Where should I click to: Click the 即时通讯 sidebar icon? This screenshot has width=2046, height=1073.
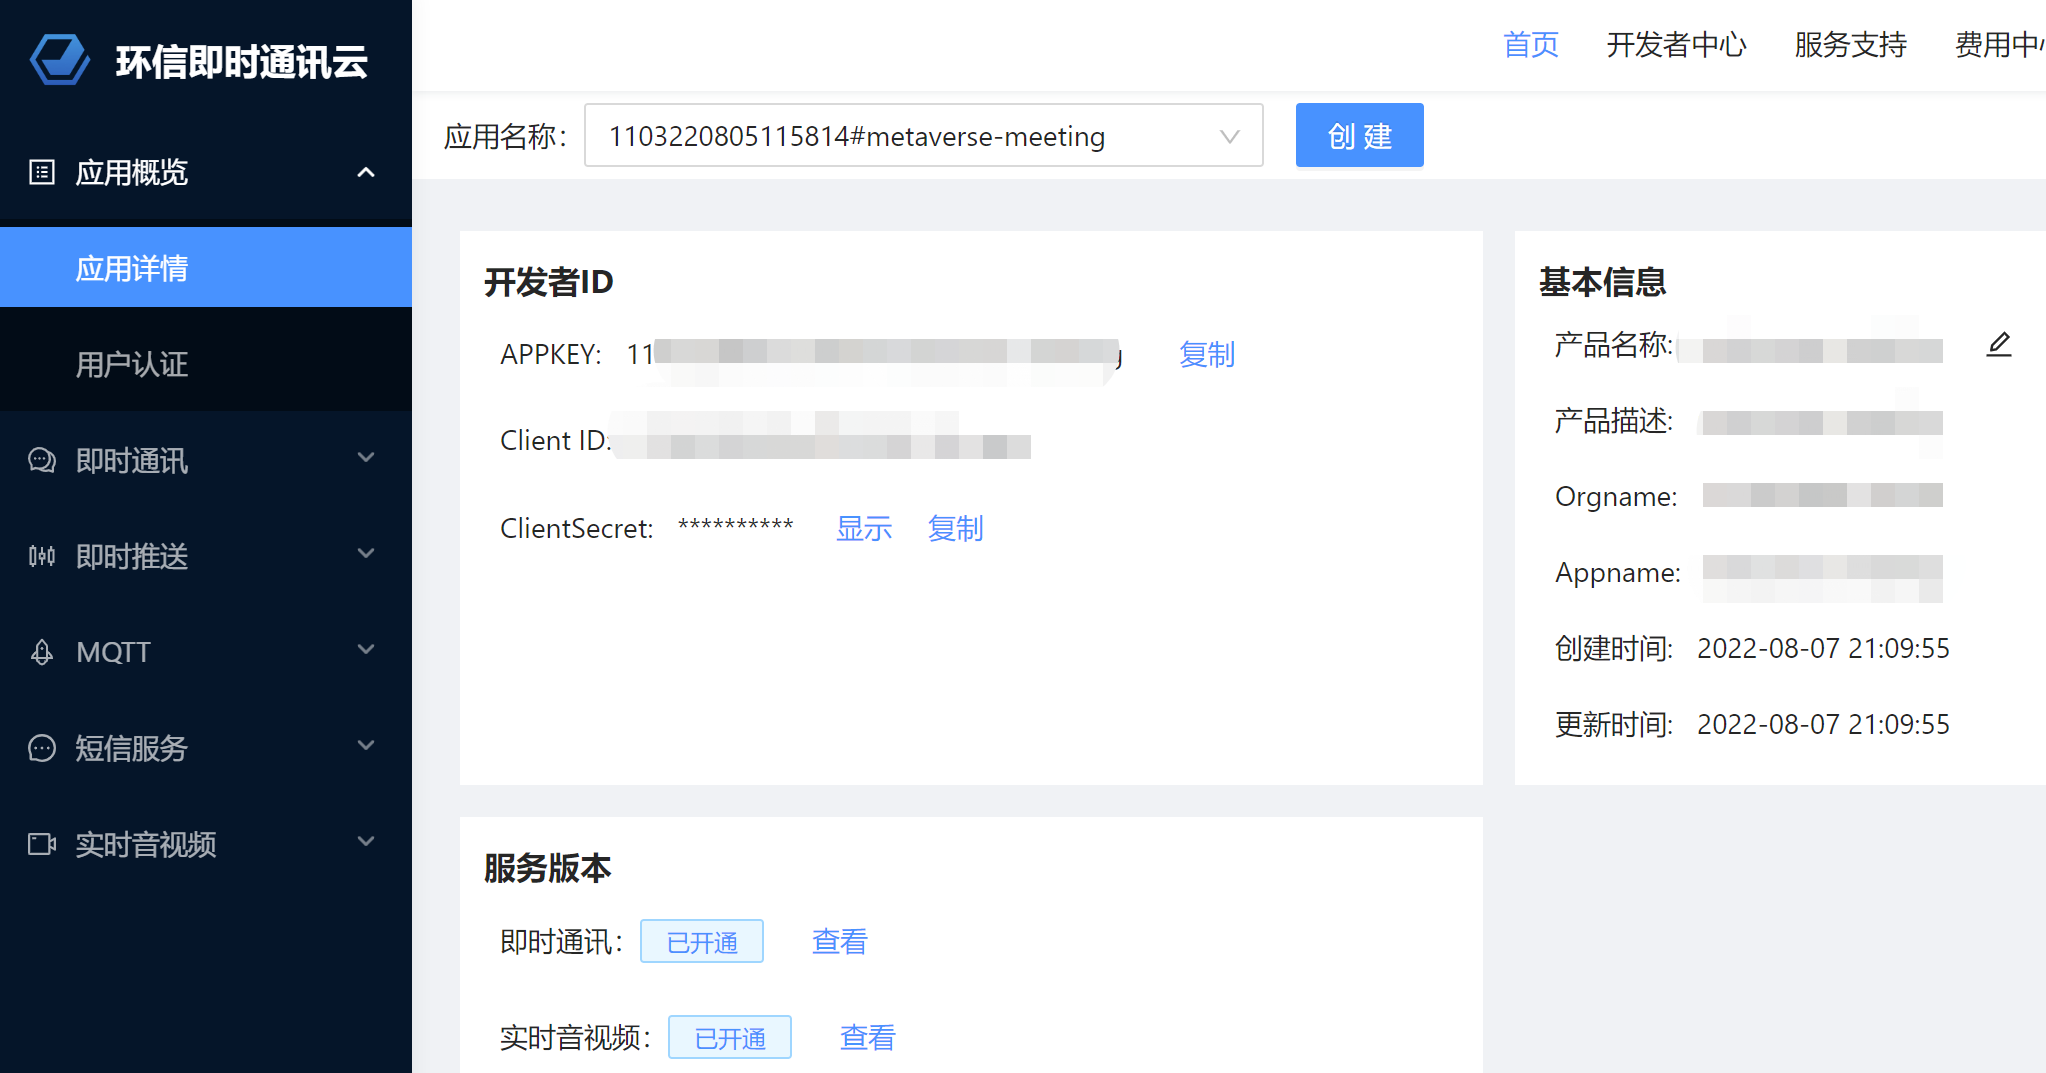coord(41,460)
